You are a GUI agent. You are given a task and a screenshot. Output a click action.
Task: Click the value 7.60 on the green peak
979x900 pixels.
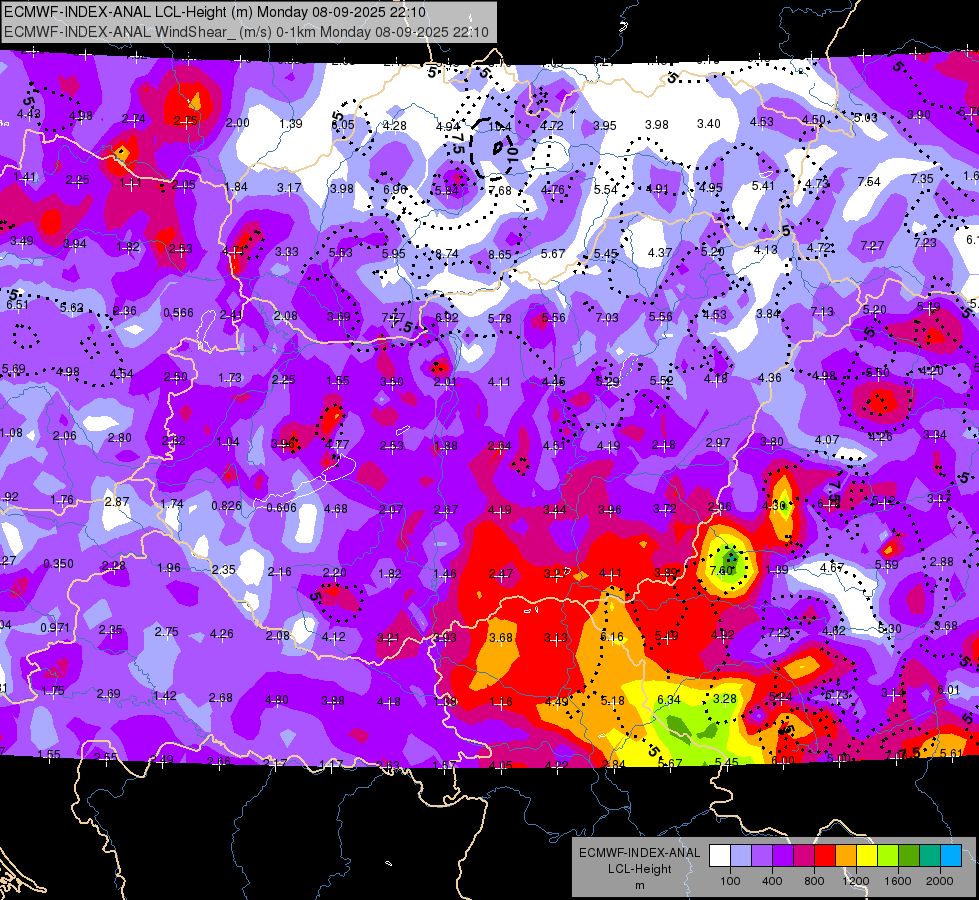[722, 571]
